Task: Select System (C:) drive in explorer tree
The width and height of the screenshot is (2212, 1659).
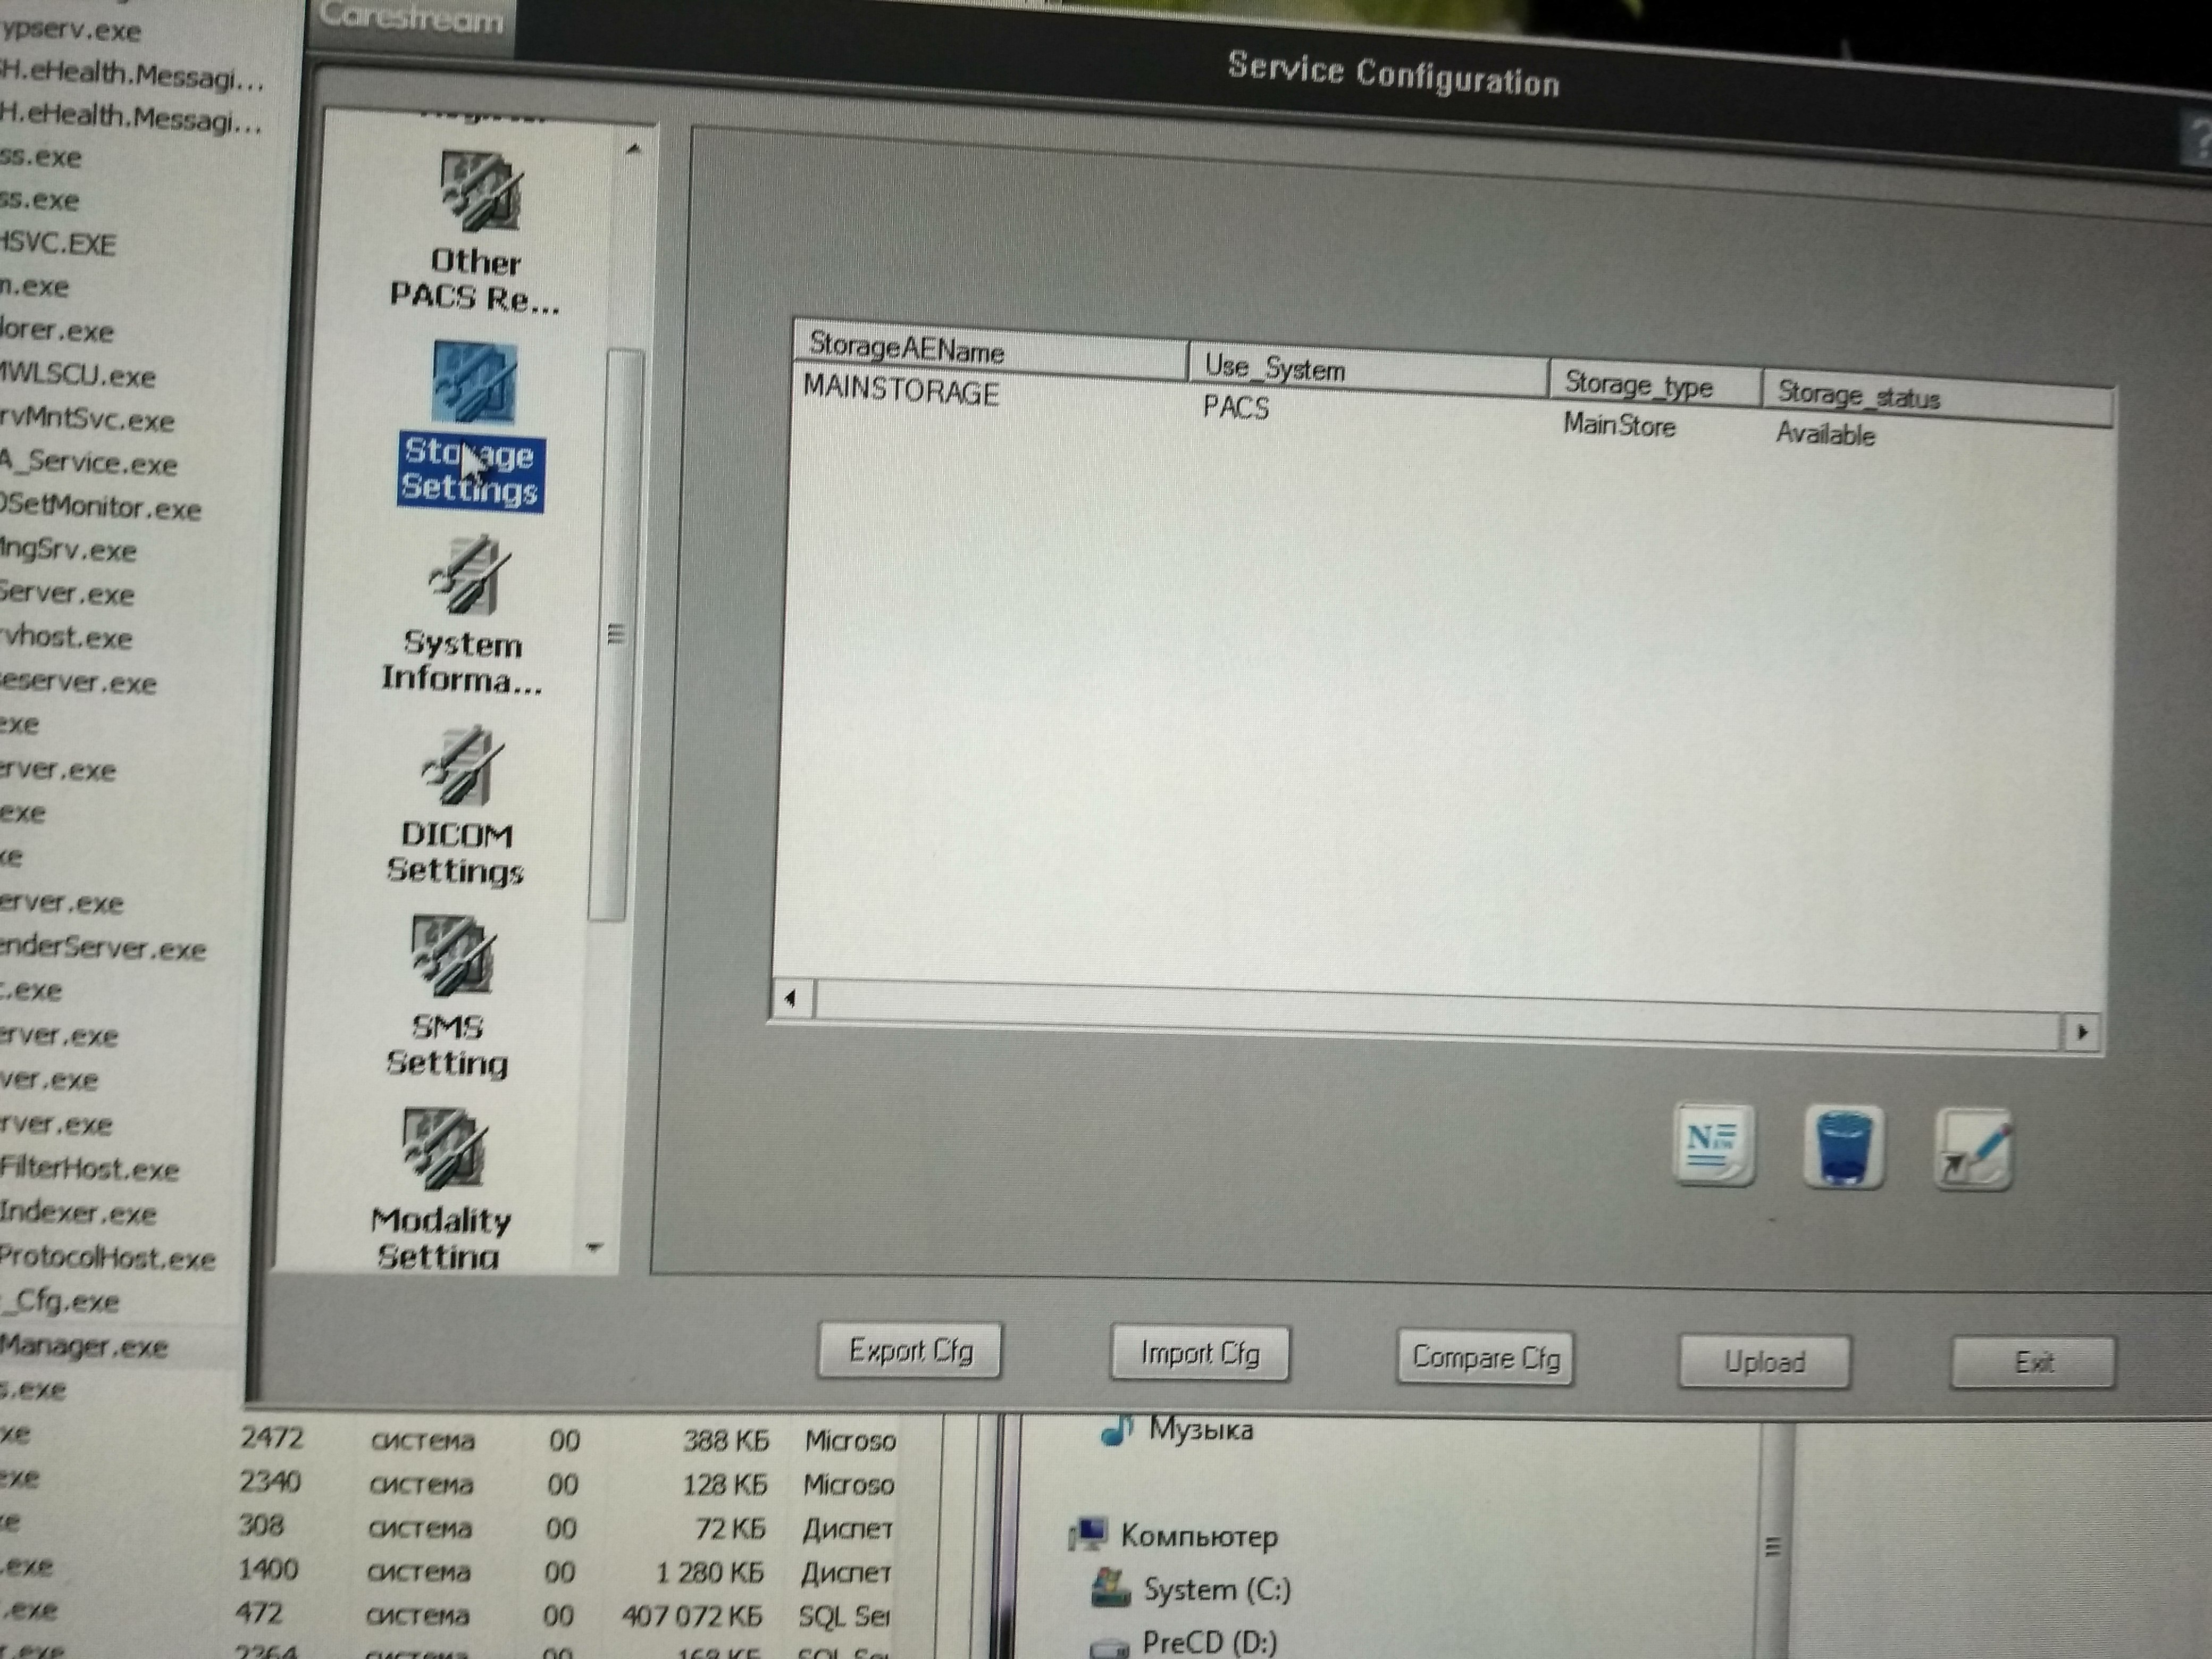Action: tap(1216, 1590)
